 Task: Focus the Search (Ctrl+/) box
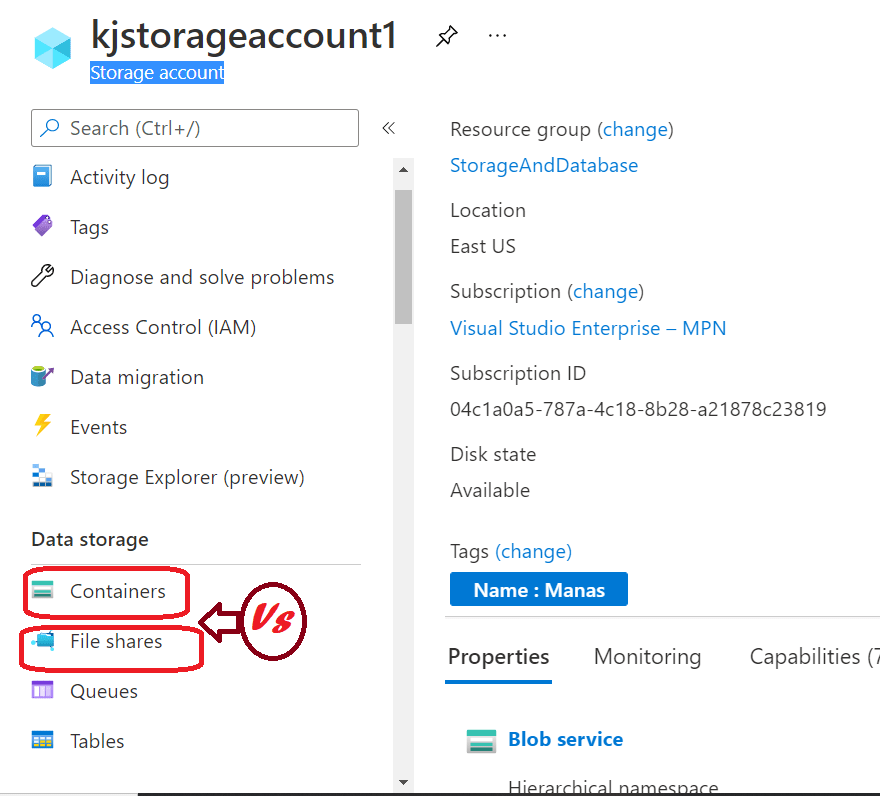tap(195, 128)
